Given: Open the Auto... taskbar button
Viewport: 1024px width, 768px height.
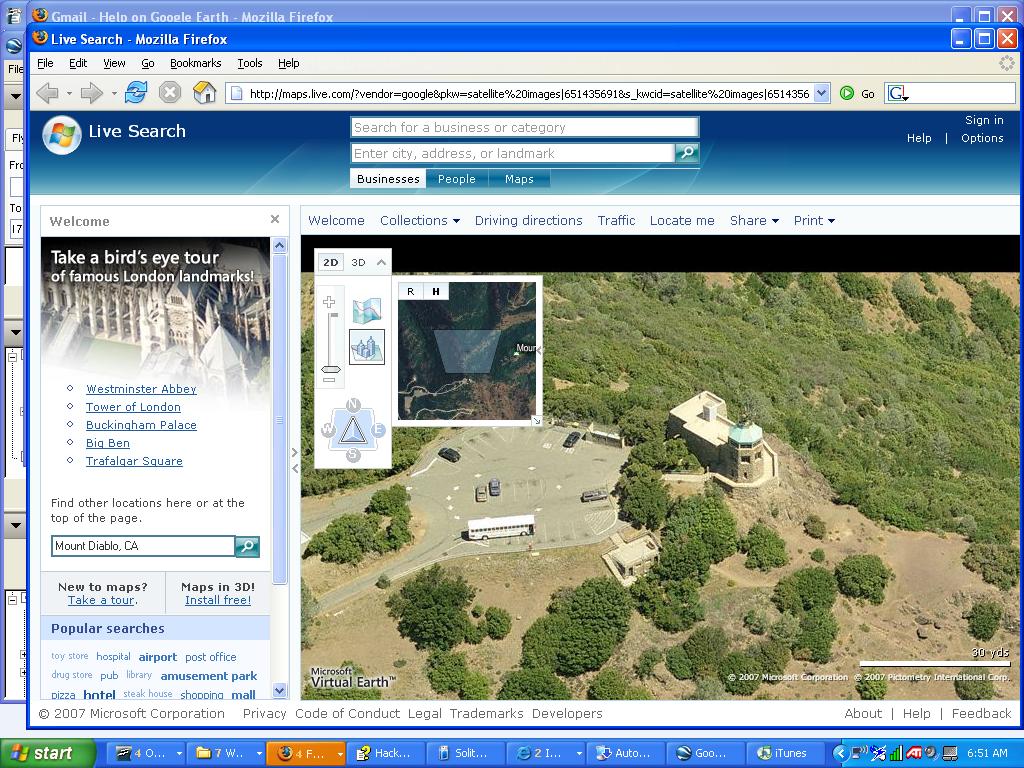Looking at the screenshot, I should point(625,753).
